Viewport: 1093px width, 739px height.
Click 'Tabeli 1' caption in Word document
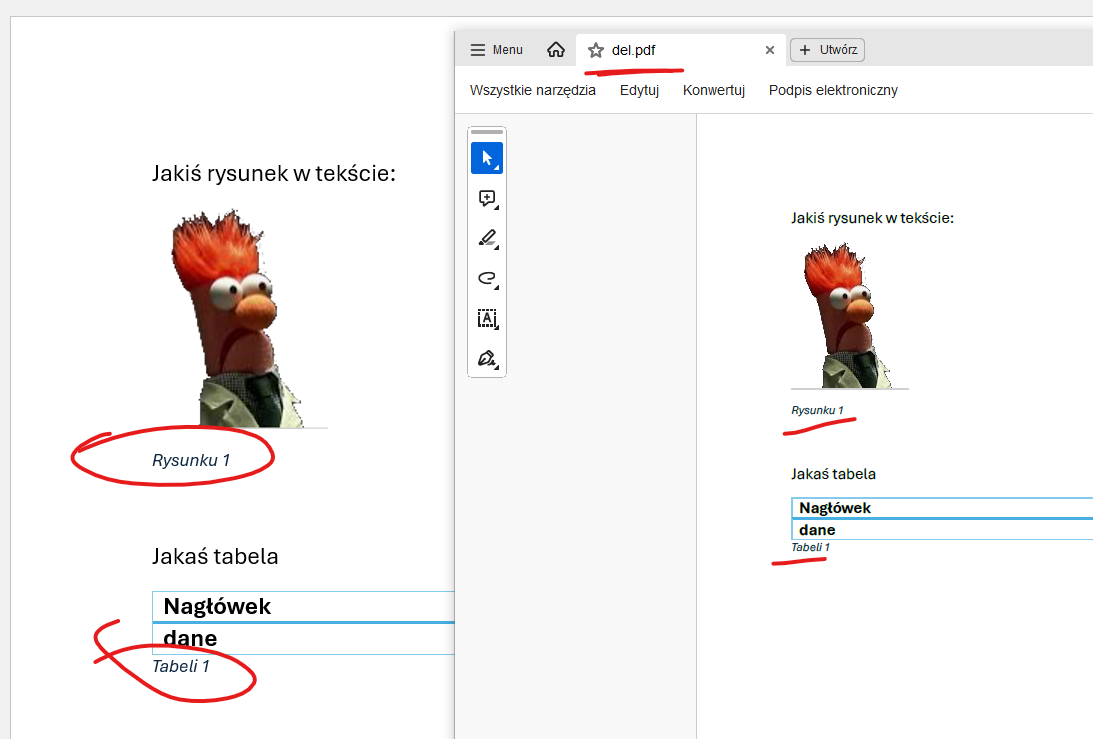181,666
